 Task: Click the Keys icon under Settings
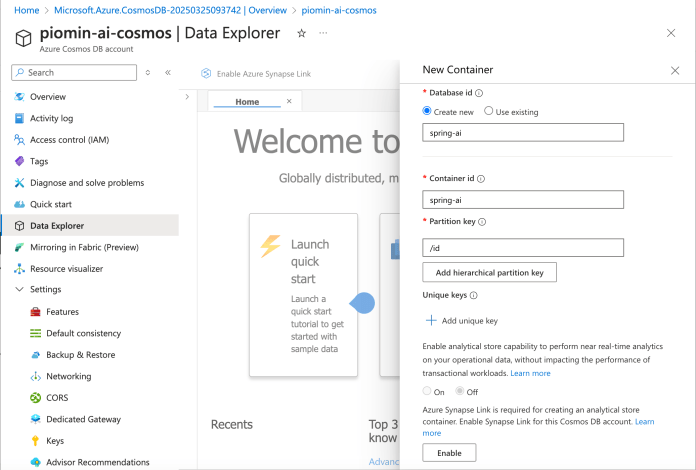35,441
